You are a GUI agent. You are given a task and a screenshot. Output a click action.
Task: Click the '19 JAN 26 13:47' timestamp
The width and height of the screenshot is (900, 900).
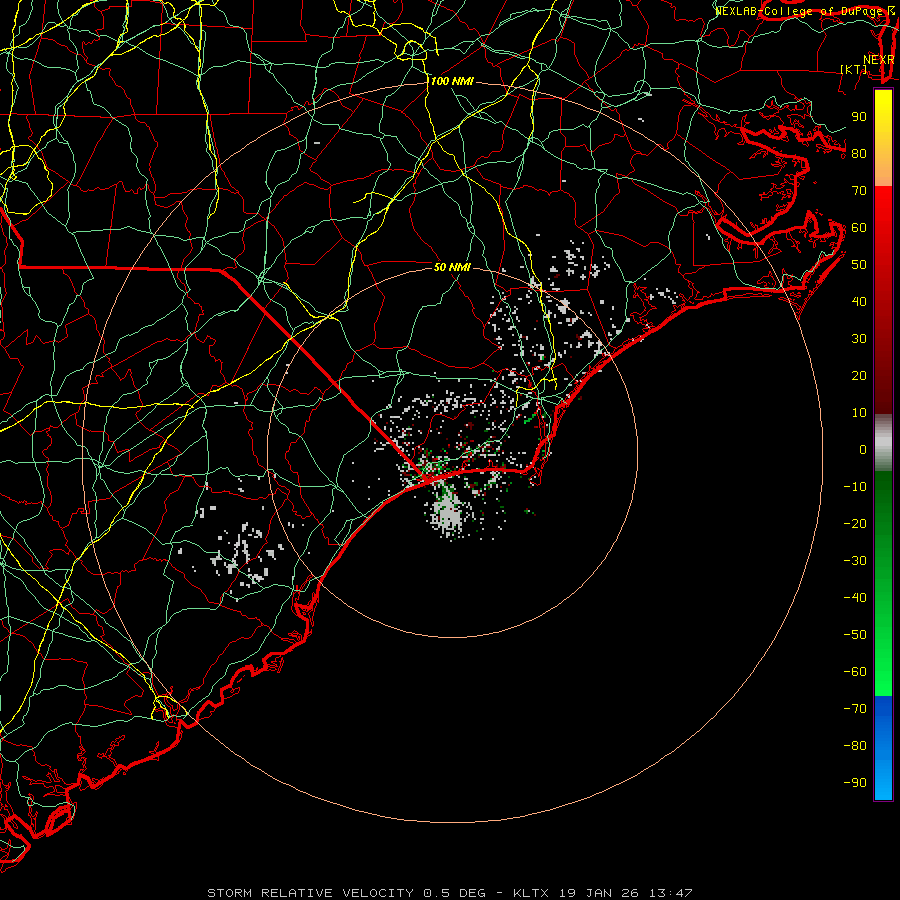pyautogui.click(x=626, y=893)
